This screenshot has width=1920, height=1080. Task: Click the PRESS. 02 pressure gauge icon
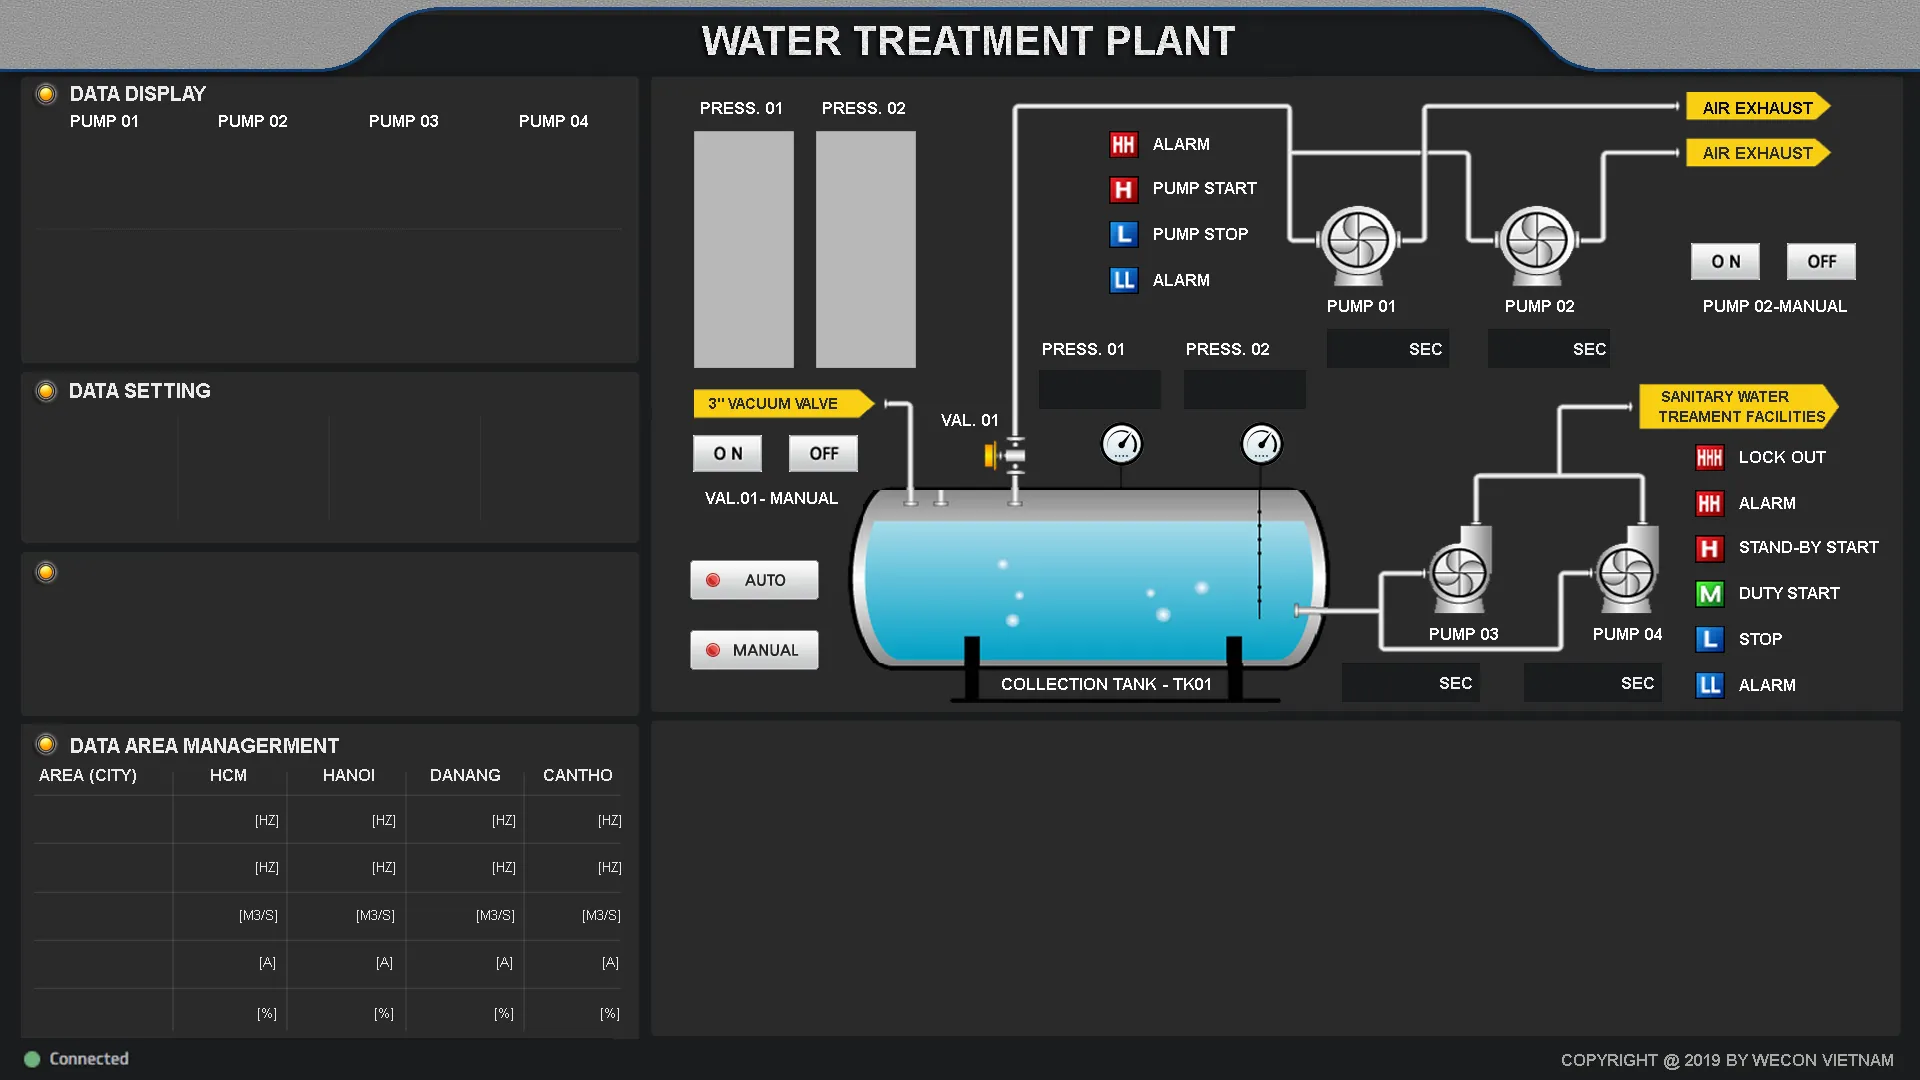point(1261,444)
